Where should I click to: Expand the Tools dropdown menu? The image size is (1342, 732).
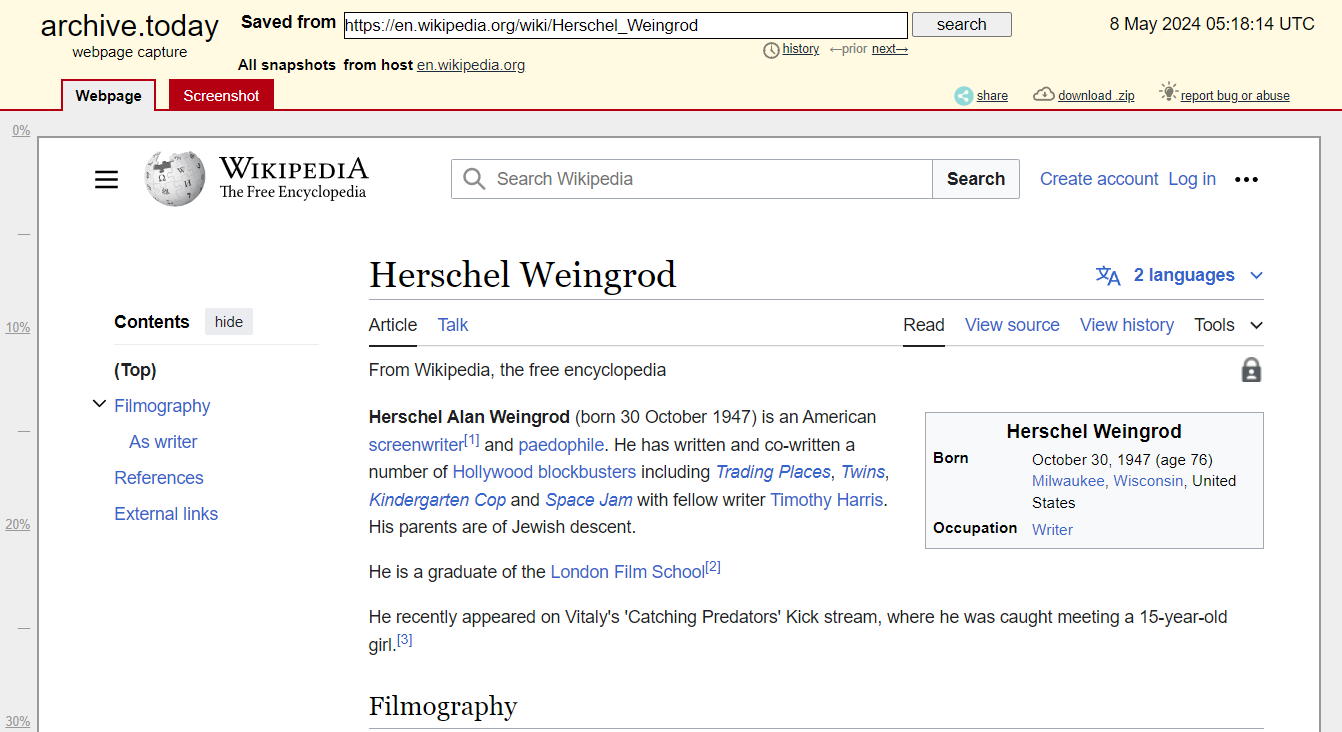pyautogui.click(x=1229, y=325)
